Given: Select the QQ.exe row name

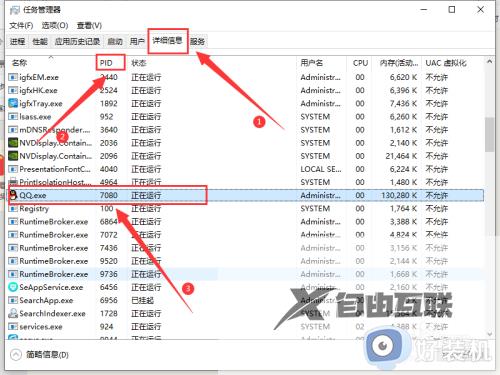Looking at the screenshot, I should pyautogui.click(x=33, y=195).
